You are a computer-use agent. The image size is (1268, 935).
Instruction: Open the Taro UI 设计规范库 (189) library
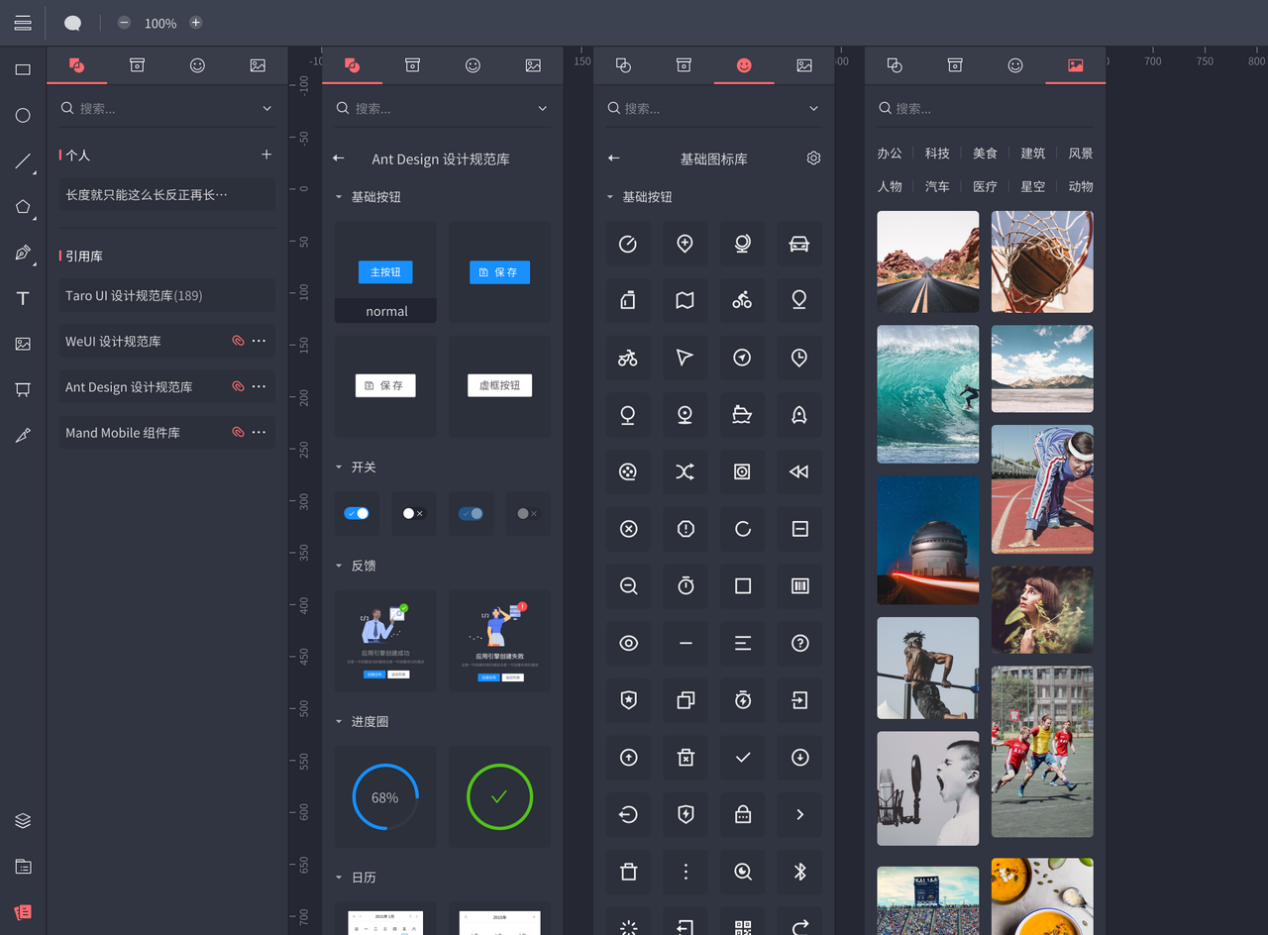(167, 295)
